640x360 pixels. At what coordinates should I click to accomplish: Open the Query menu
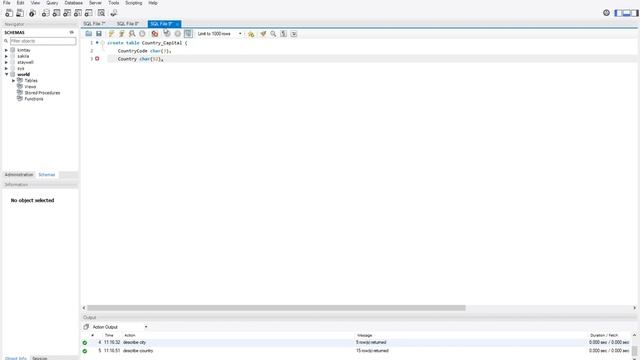(x=52, y=3)
